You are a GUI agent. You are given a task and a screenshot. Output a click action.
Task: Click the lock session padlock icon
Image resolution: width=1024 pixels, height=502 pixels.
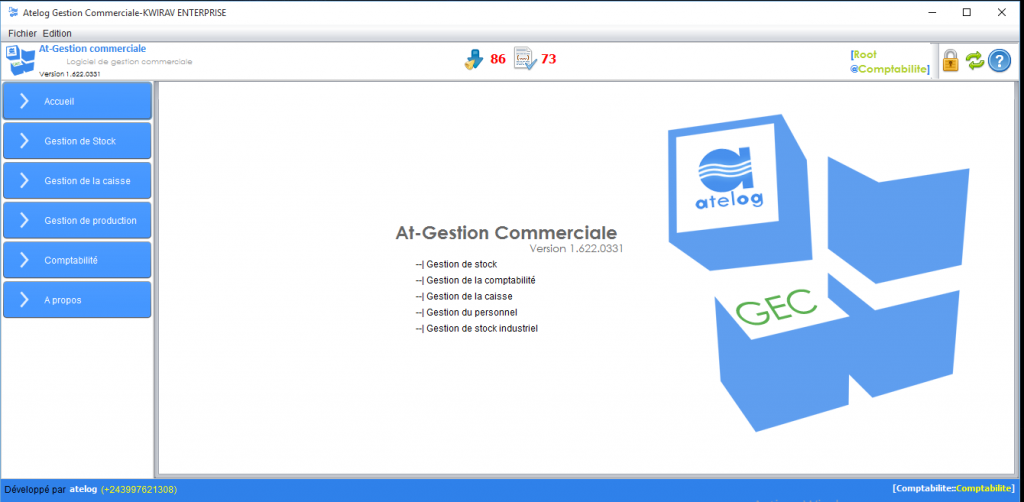tap(950, 61)
